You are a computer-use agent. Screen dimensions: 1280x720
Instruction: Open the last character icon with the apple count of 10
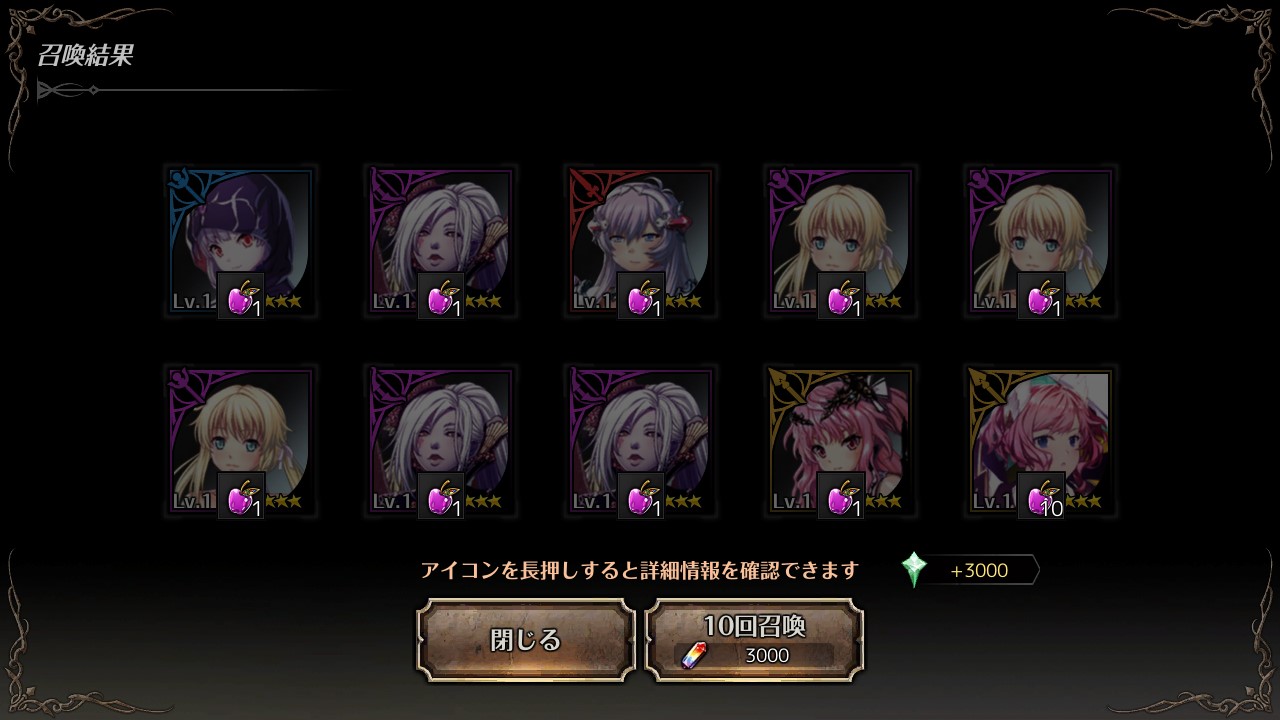(1040, 441)
